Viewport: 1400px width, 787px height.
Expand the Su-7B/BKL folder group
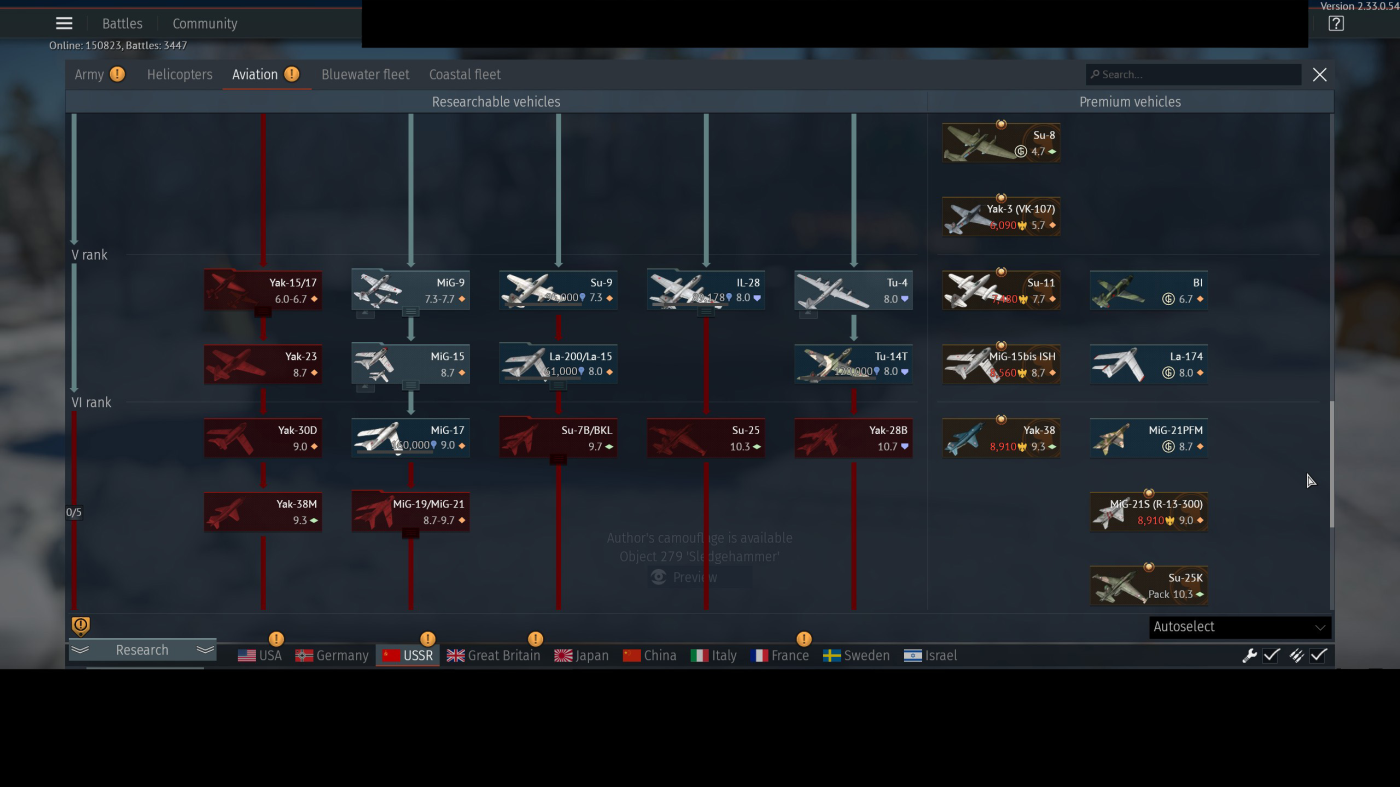click(558, 460)
